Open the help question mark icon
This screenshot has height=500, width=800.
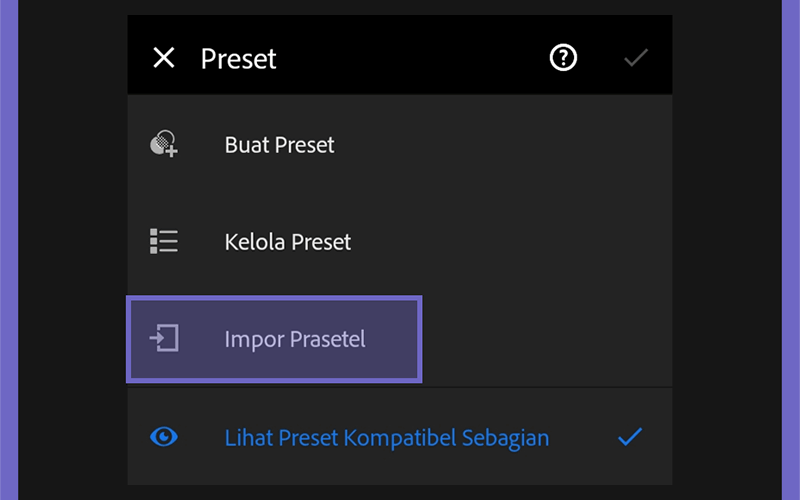tap(563, 58)
